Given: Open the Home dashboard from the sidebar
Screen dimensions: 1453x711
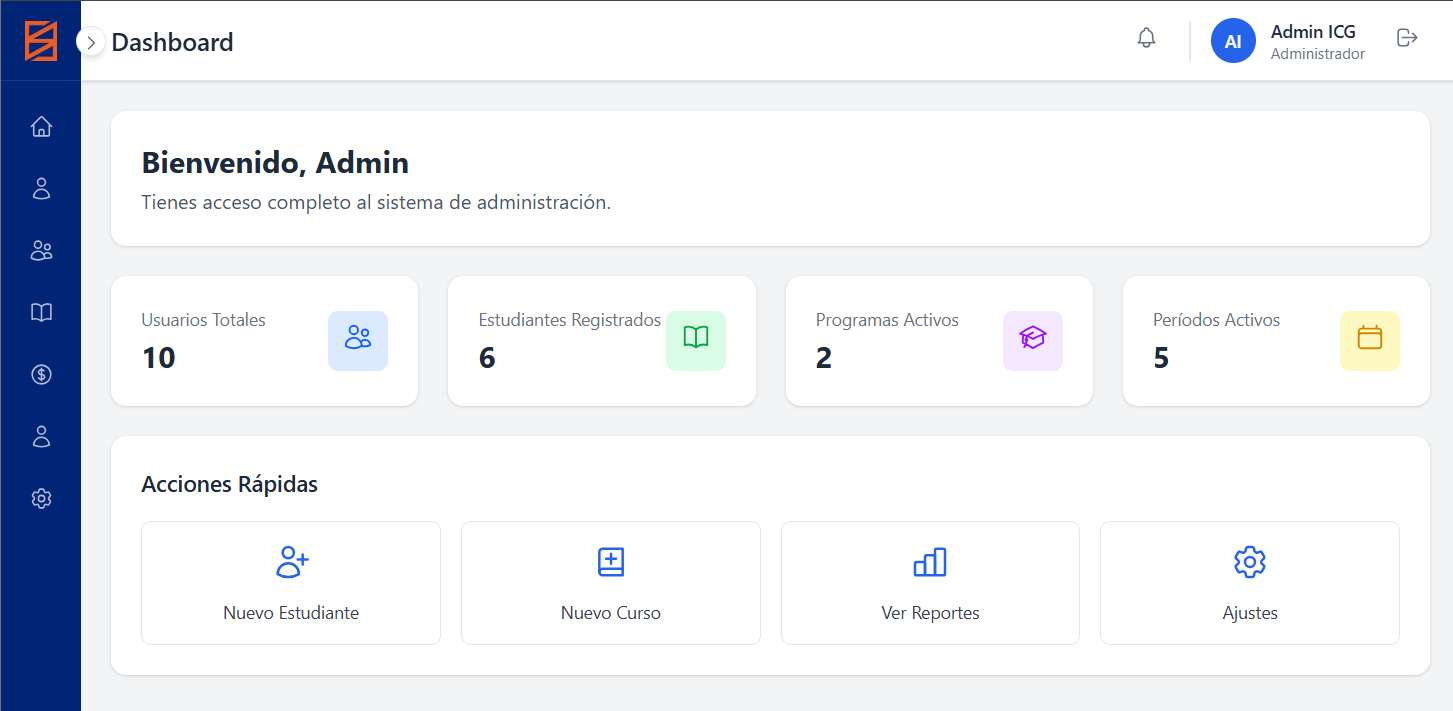Looking at the screenshot, I should click(x=41, y=126).
